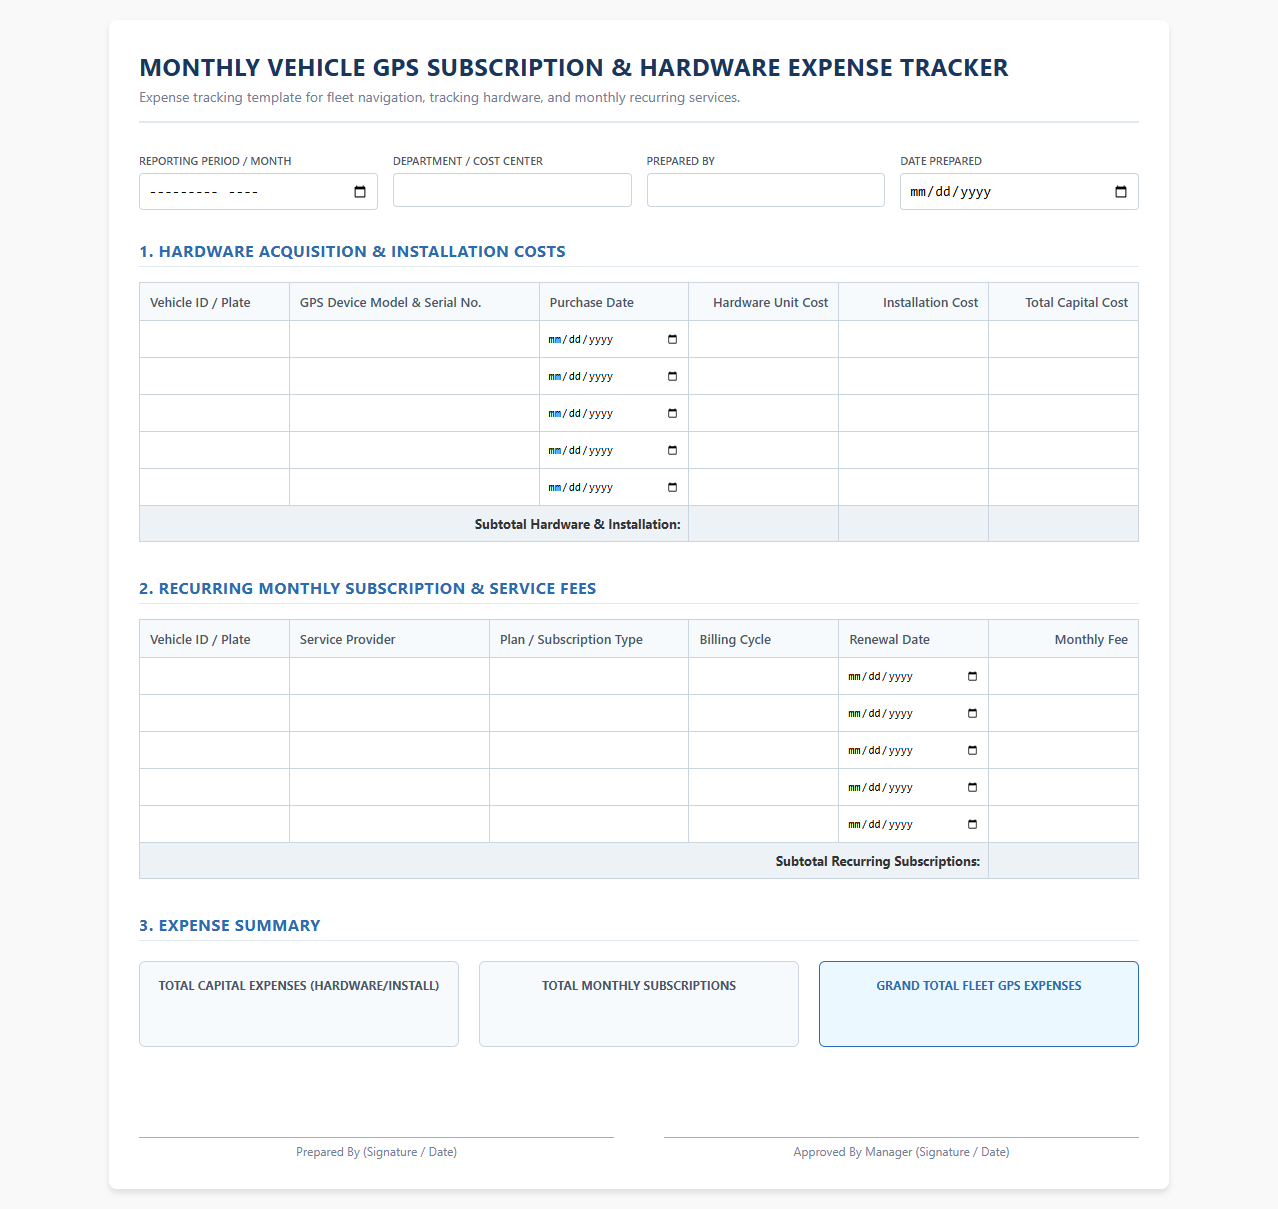1278x1209 pixels.
Task: Click the Subtotal Recurring Subscriptions value cell
Action: pos(1063,861)
